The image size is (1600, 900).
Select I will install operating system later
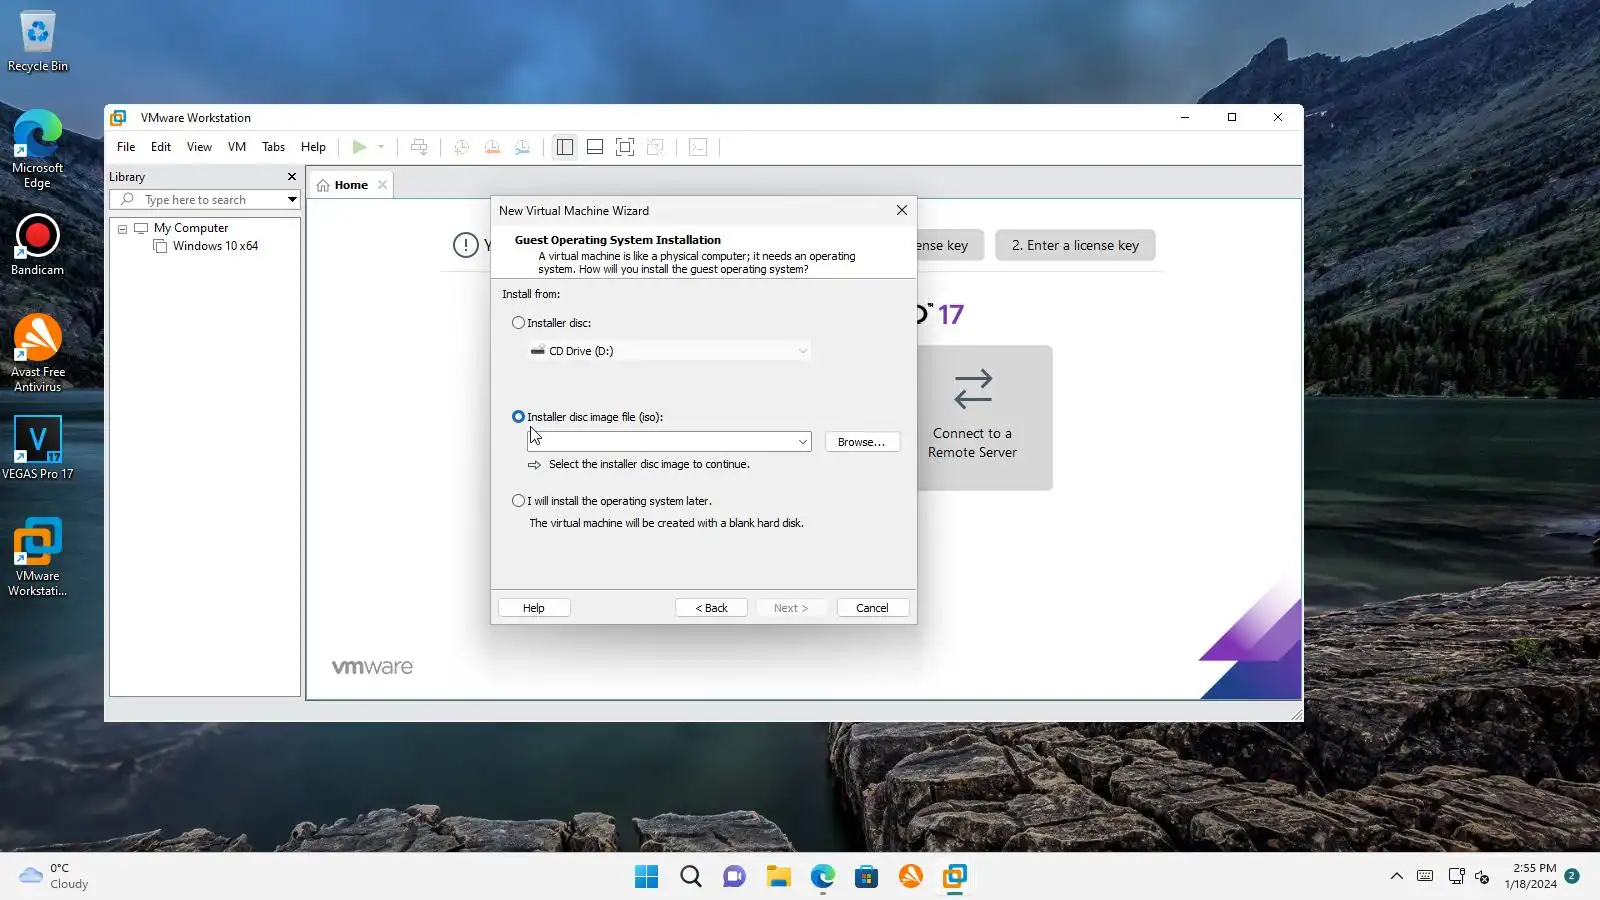pyautogui.click(x=518, y=501)
